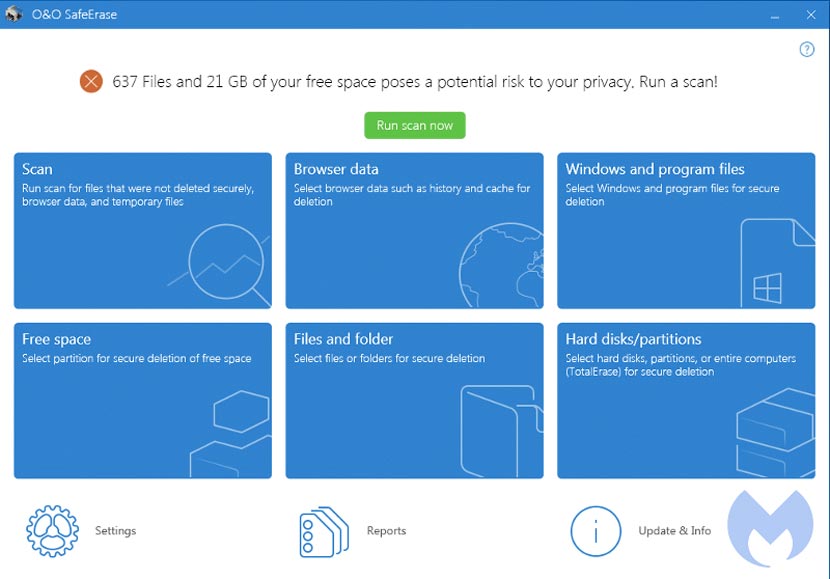
Task: Open the Reports label link
Action: 386,531
